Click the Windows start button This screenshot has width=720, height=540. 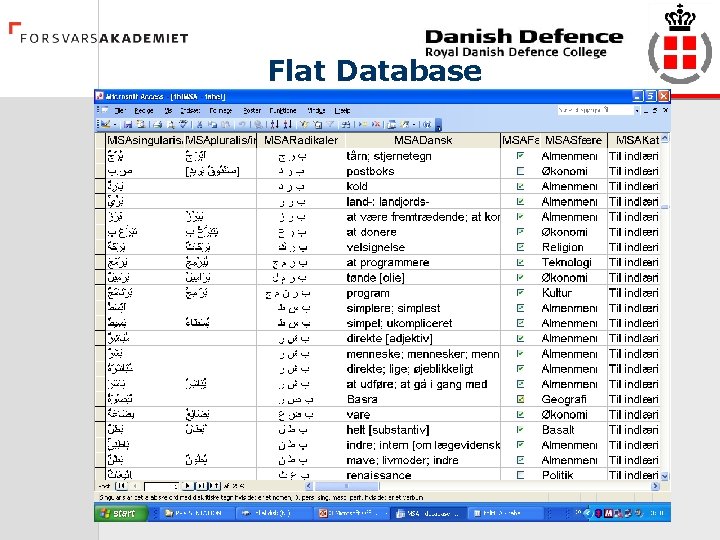[121, 513]
